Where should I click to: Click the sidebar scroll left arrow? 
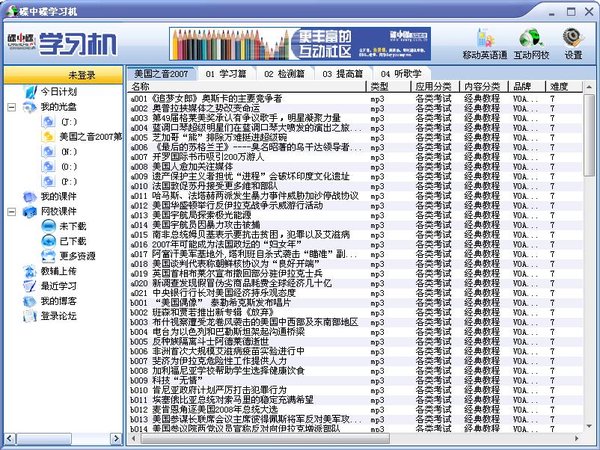point(10,439)
